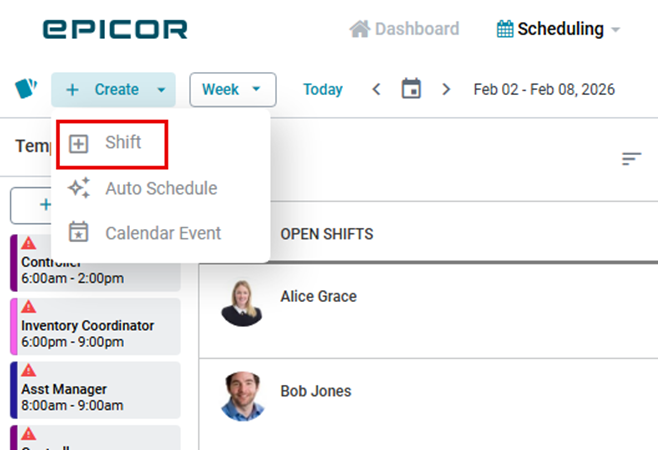Open the Dashboard link
This screenshot has height=450, width=658.
click(x=417, y=29)
